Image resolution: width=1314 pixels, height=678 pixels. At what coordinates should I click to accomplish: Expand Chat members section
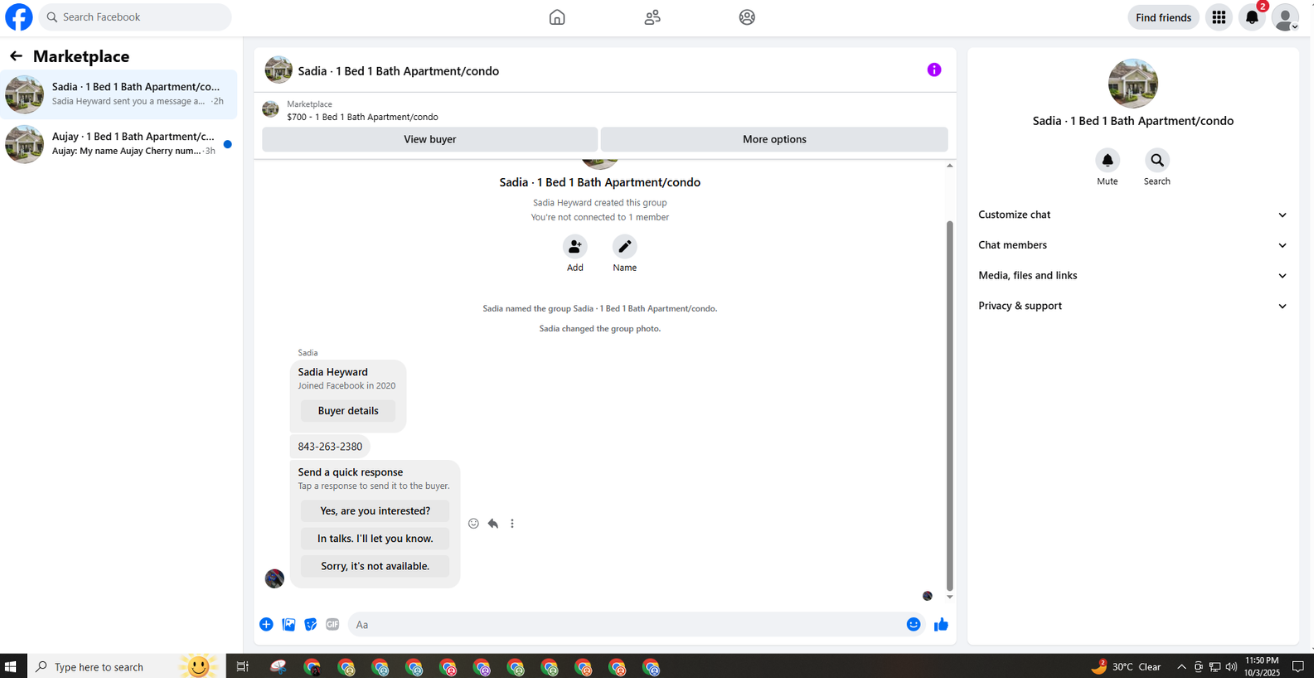(x=1133, y=245)
